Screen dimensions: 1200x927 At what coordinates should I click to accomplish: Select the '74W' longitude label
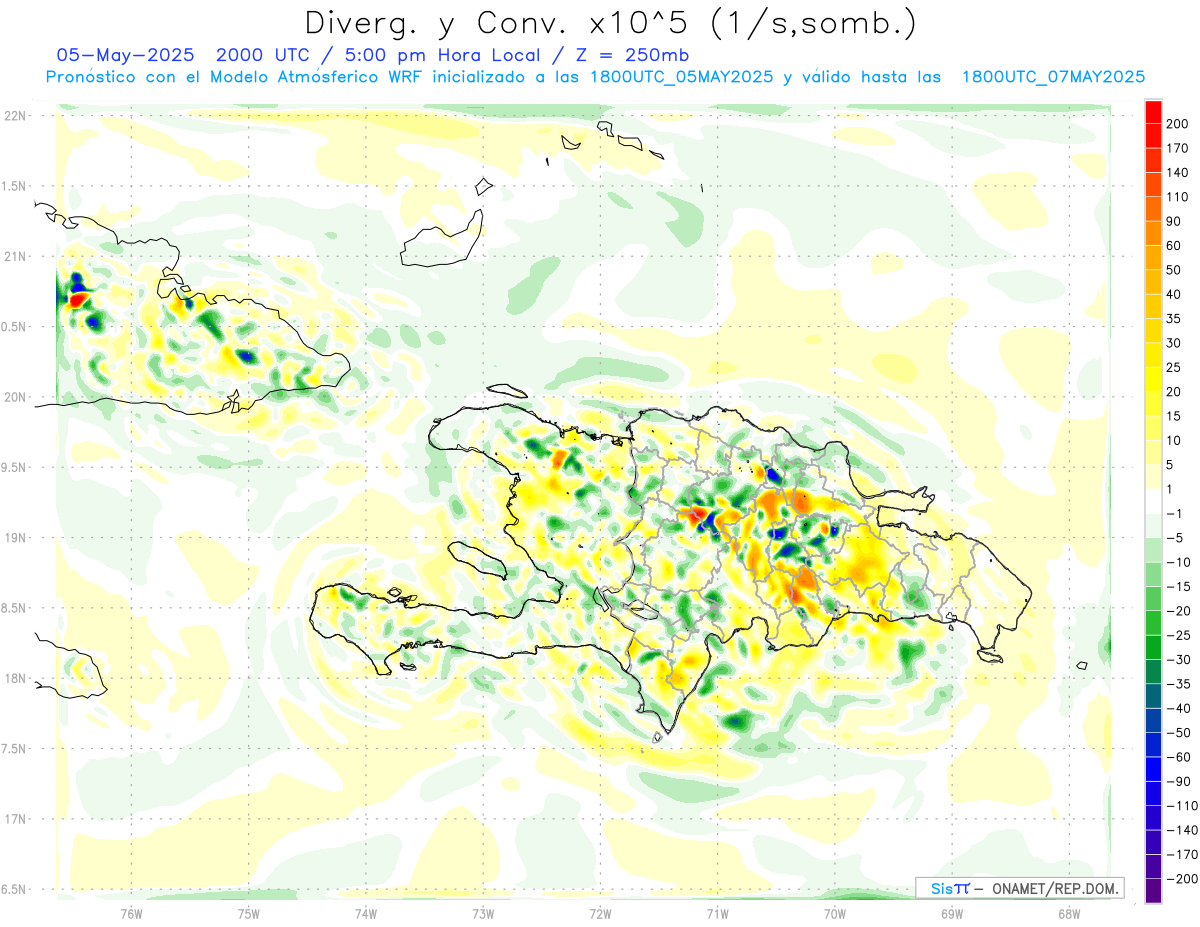coord(365,912)
